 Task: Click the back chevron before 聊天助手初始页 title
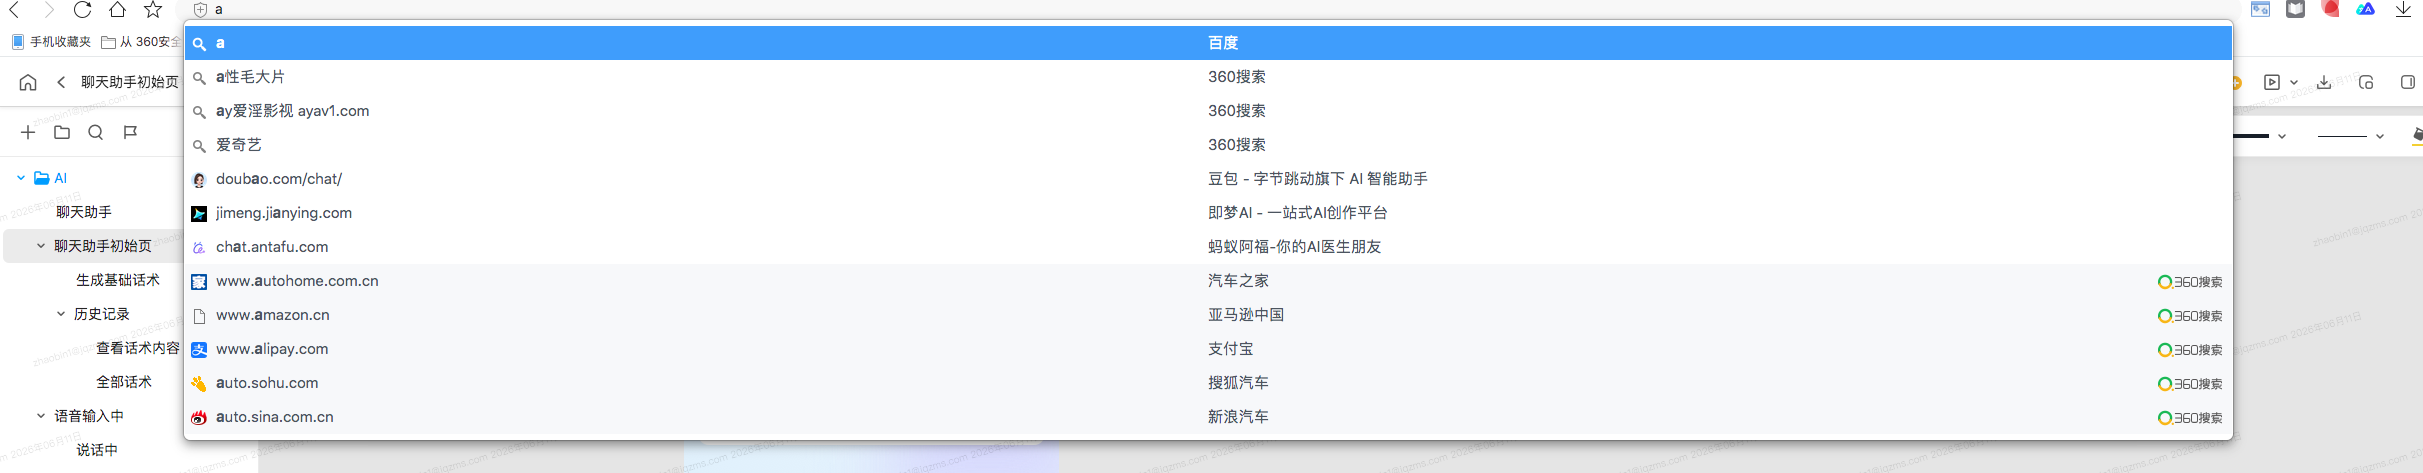coord(61,82)
